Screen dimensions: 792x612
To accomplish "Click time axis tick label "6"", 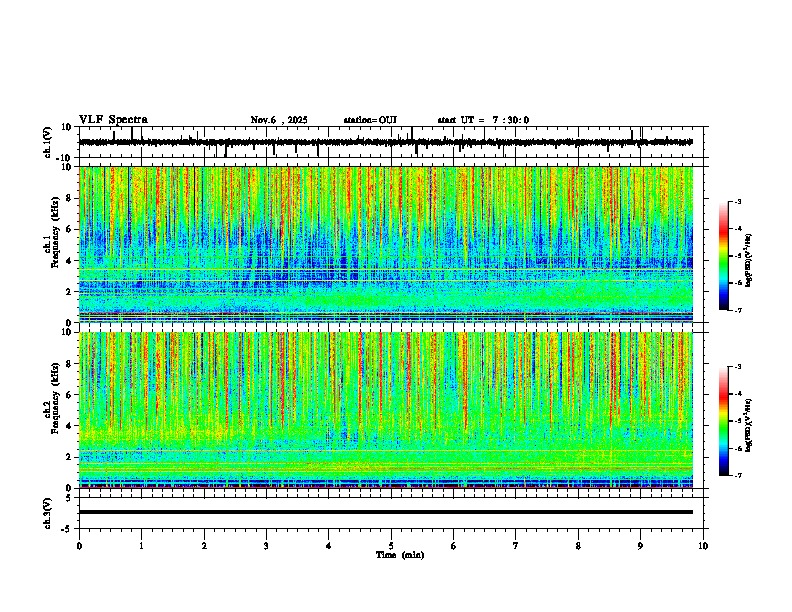I will click(454, 546).
